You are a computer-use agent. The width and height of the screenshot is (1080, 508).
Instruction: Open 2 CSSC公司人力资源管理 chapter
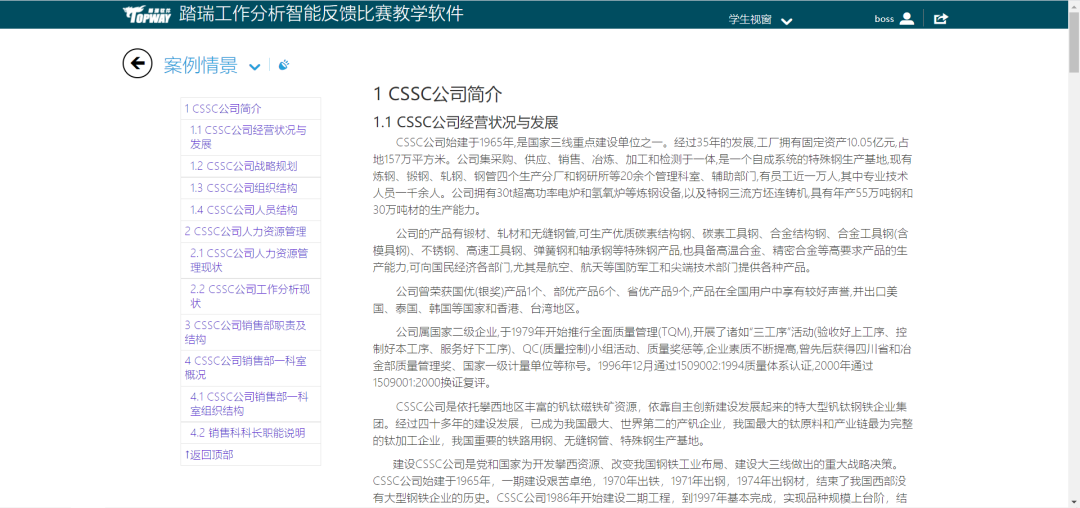pos(245,231)
